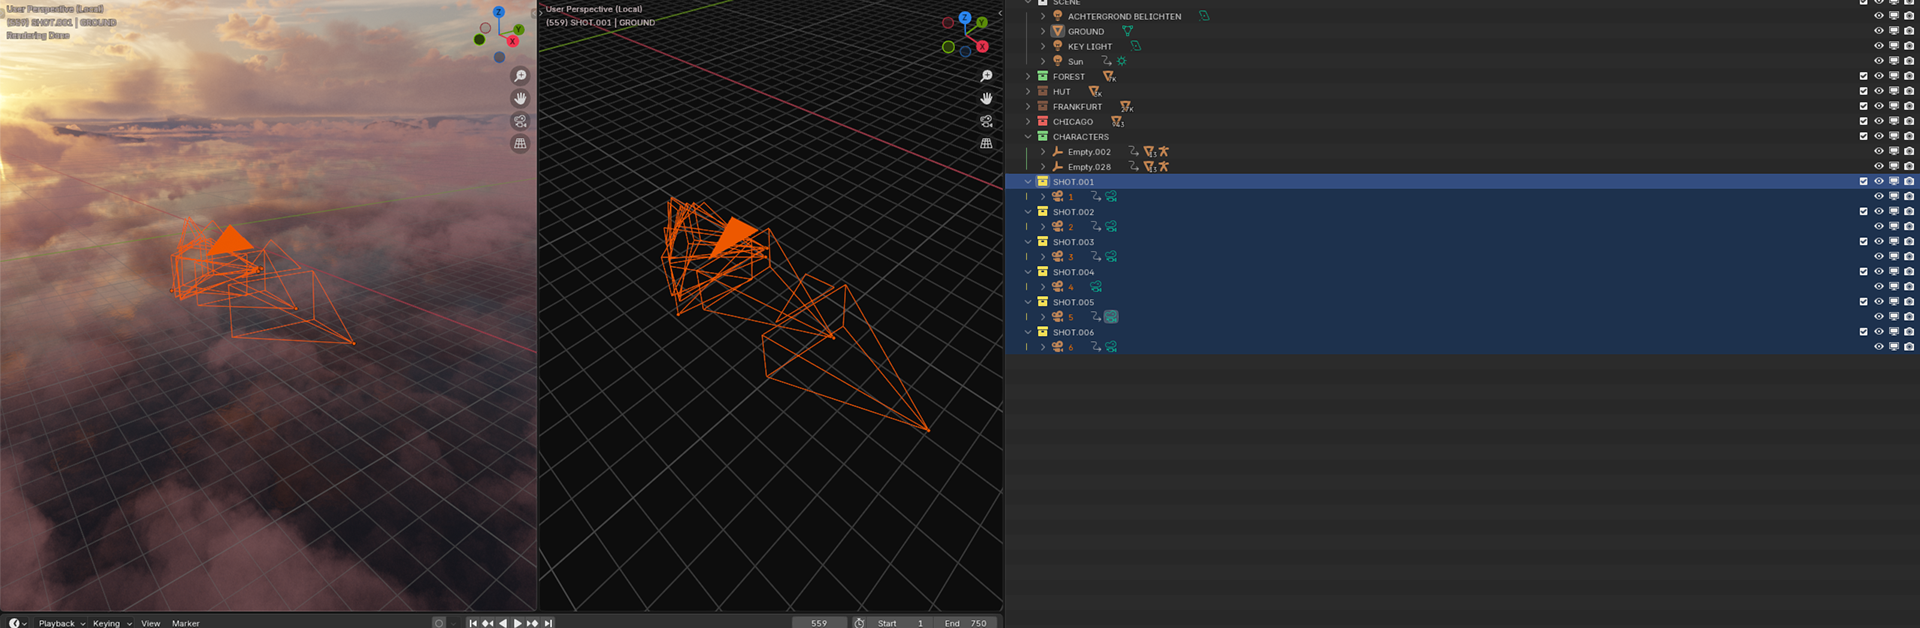Click the Sun light data icon
This screenshot has height=628, width=1920.
pos(1122,61)
